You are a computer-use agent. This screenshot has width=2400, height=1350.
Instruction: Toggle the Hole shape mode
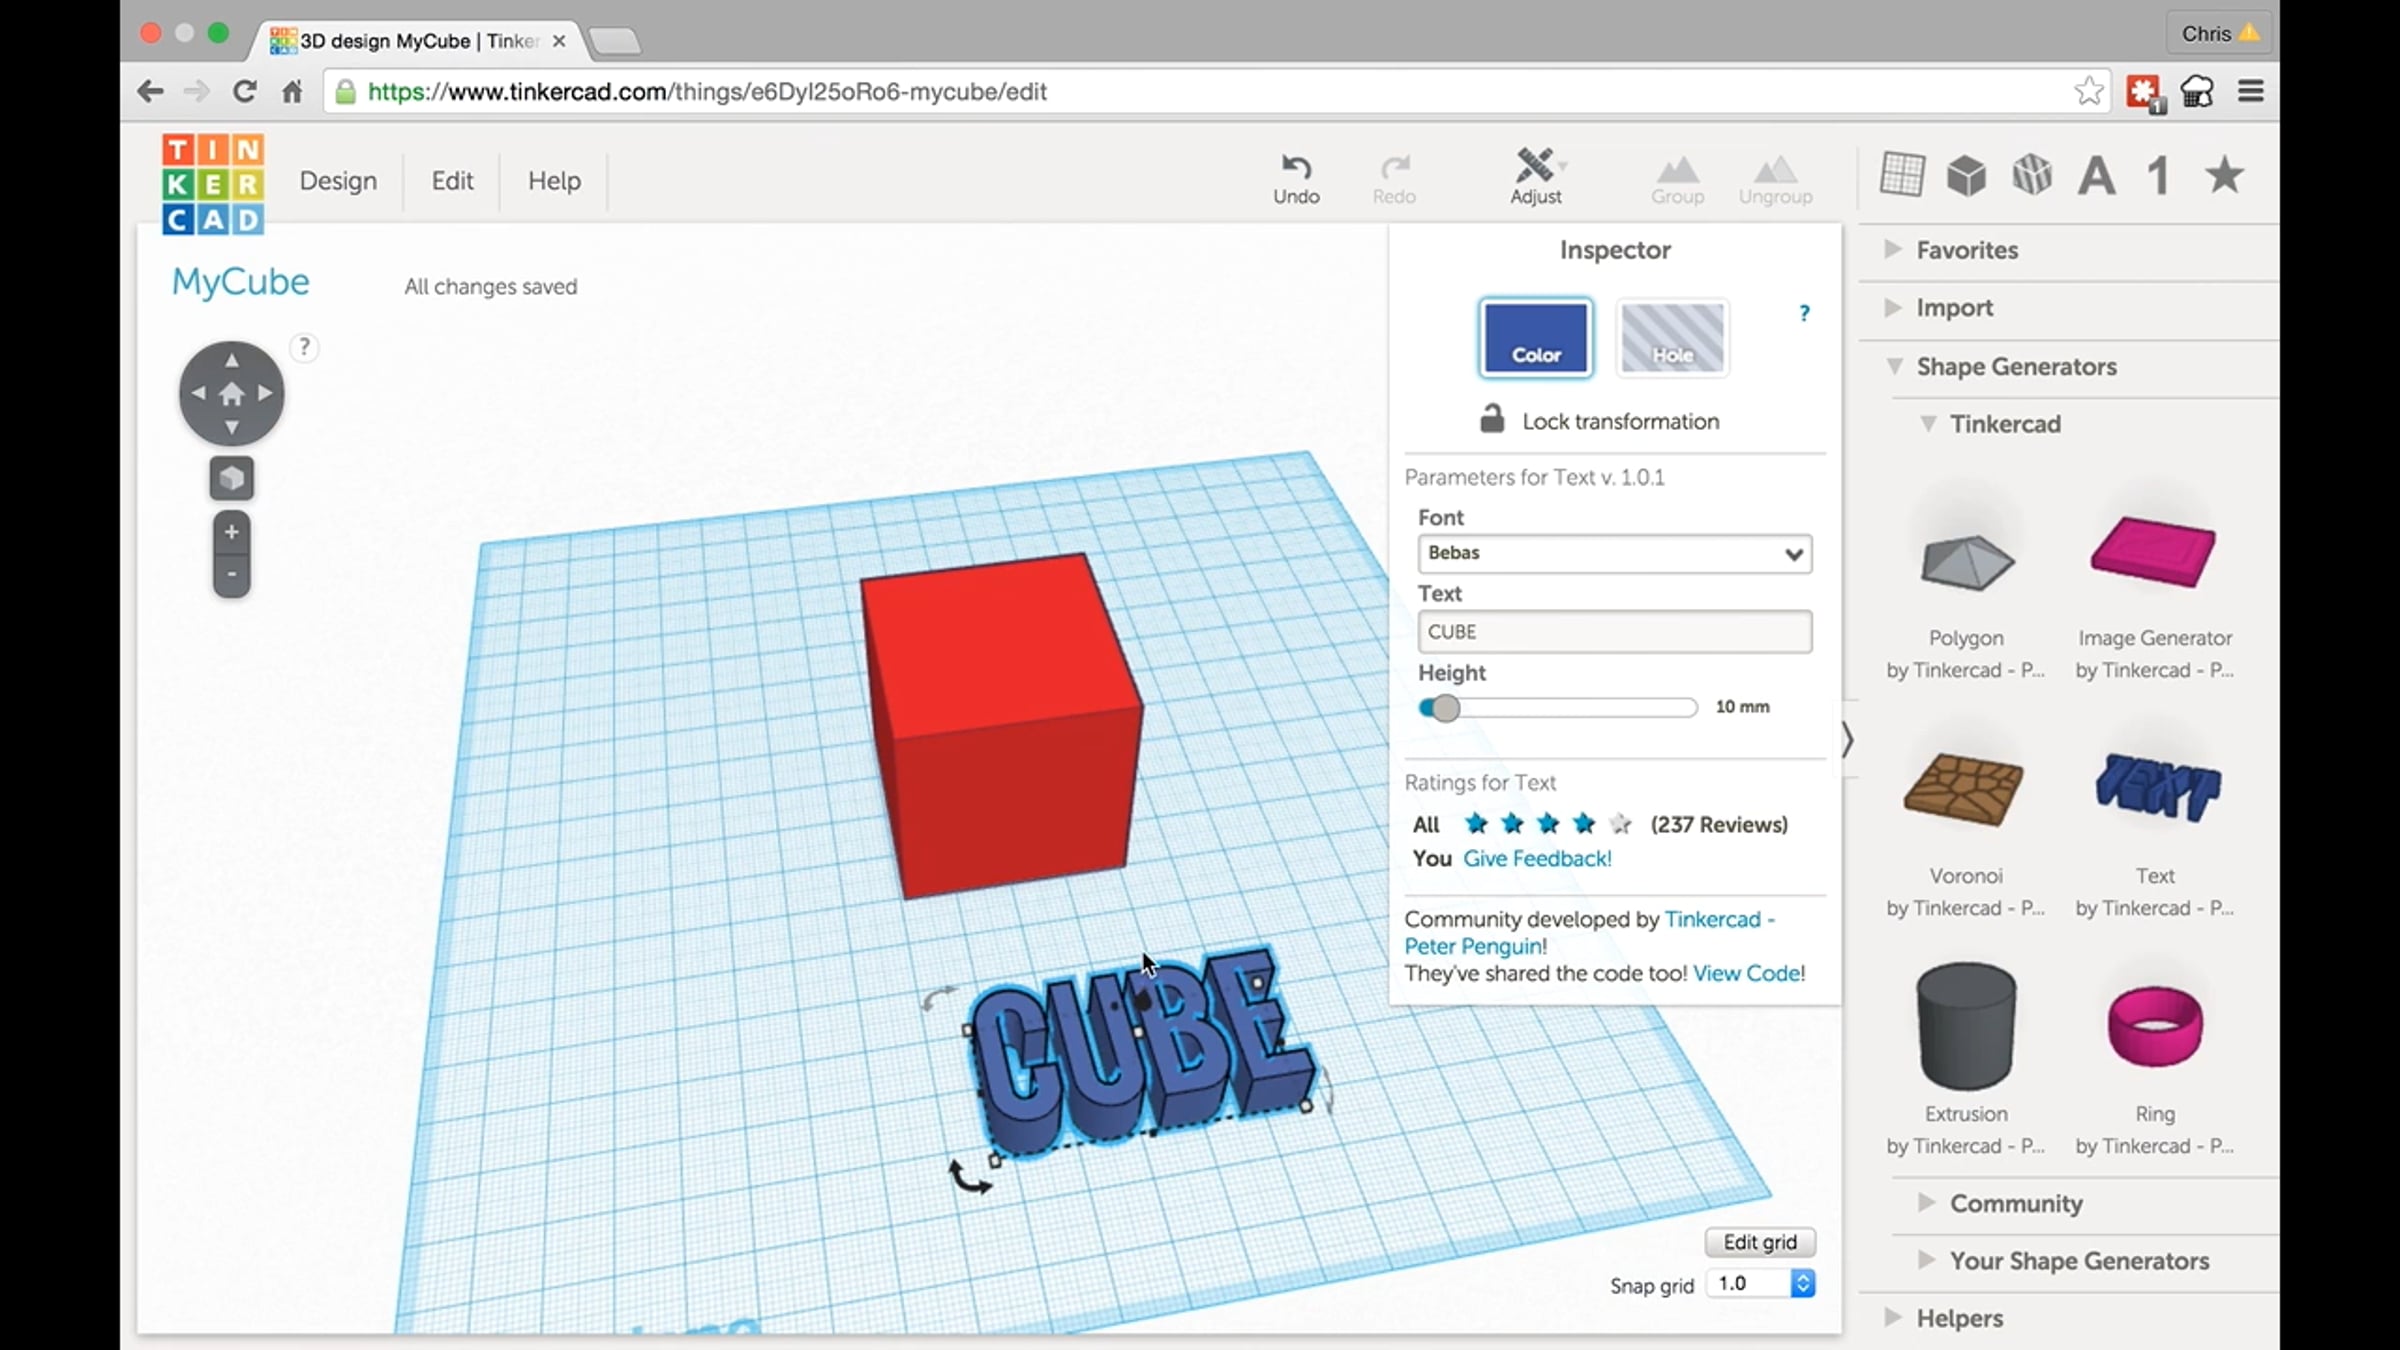1672,338
